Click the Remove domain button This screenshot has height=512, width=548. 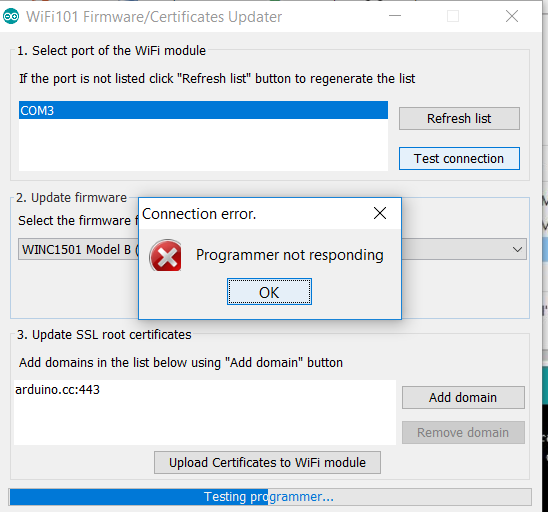point(463,433)
